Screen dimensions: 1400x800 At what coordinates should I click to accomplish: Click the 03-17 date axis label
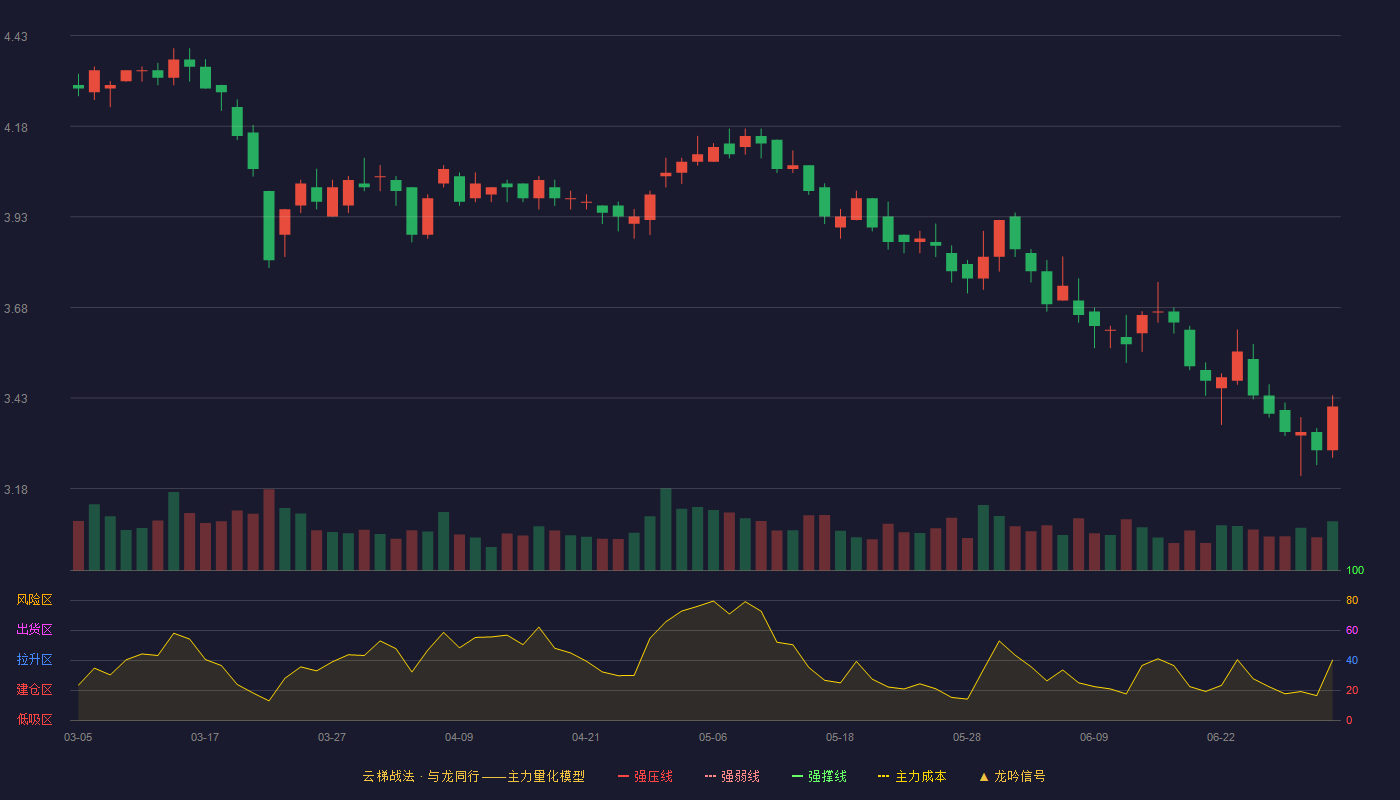click(205, 737)
